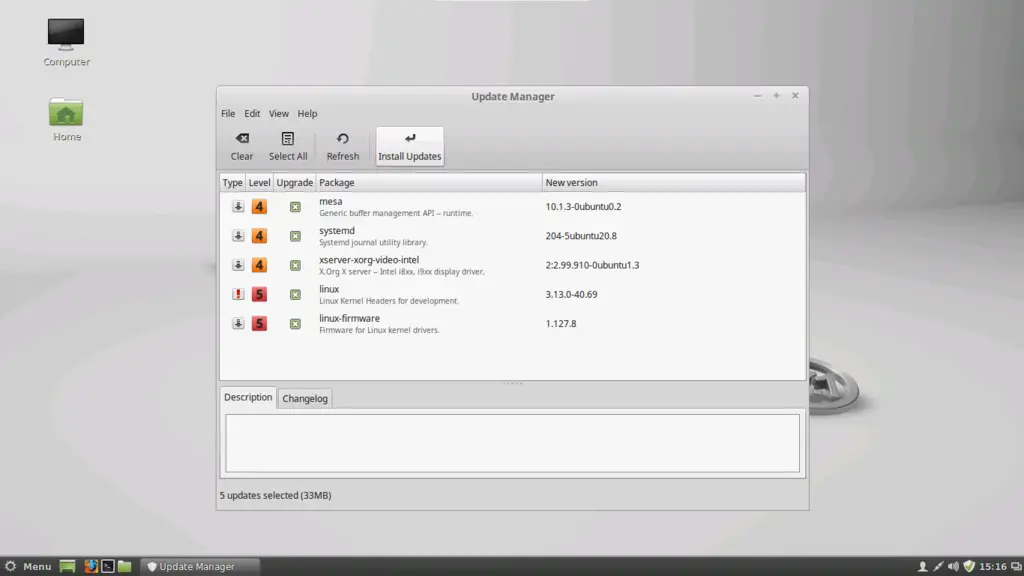
Task: Toggle the upgrade checkbox for linux
Action: click(x=295, y=295)
